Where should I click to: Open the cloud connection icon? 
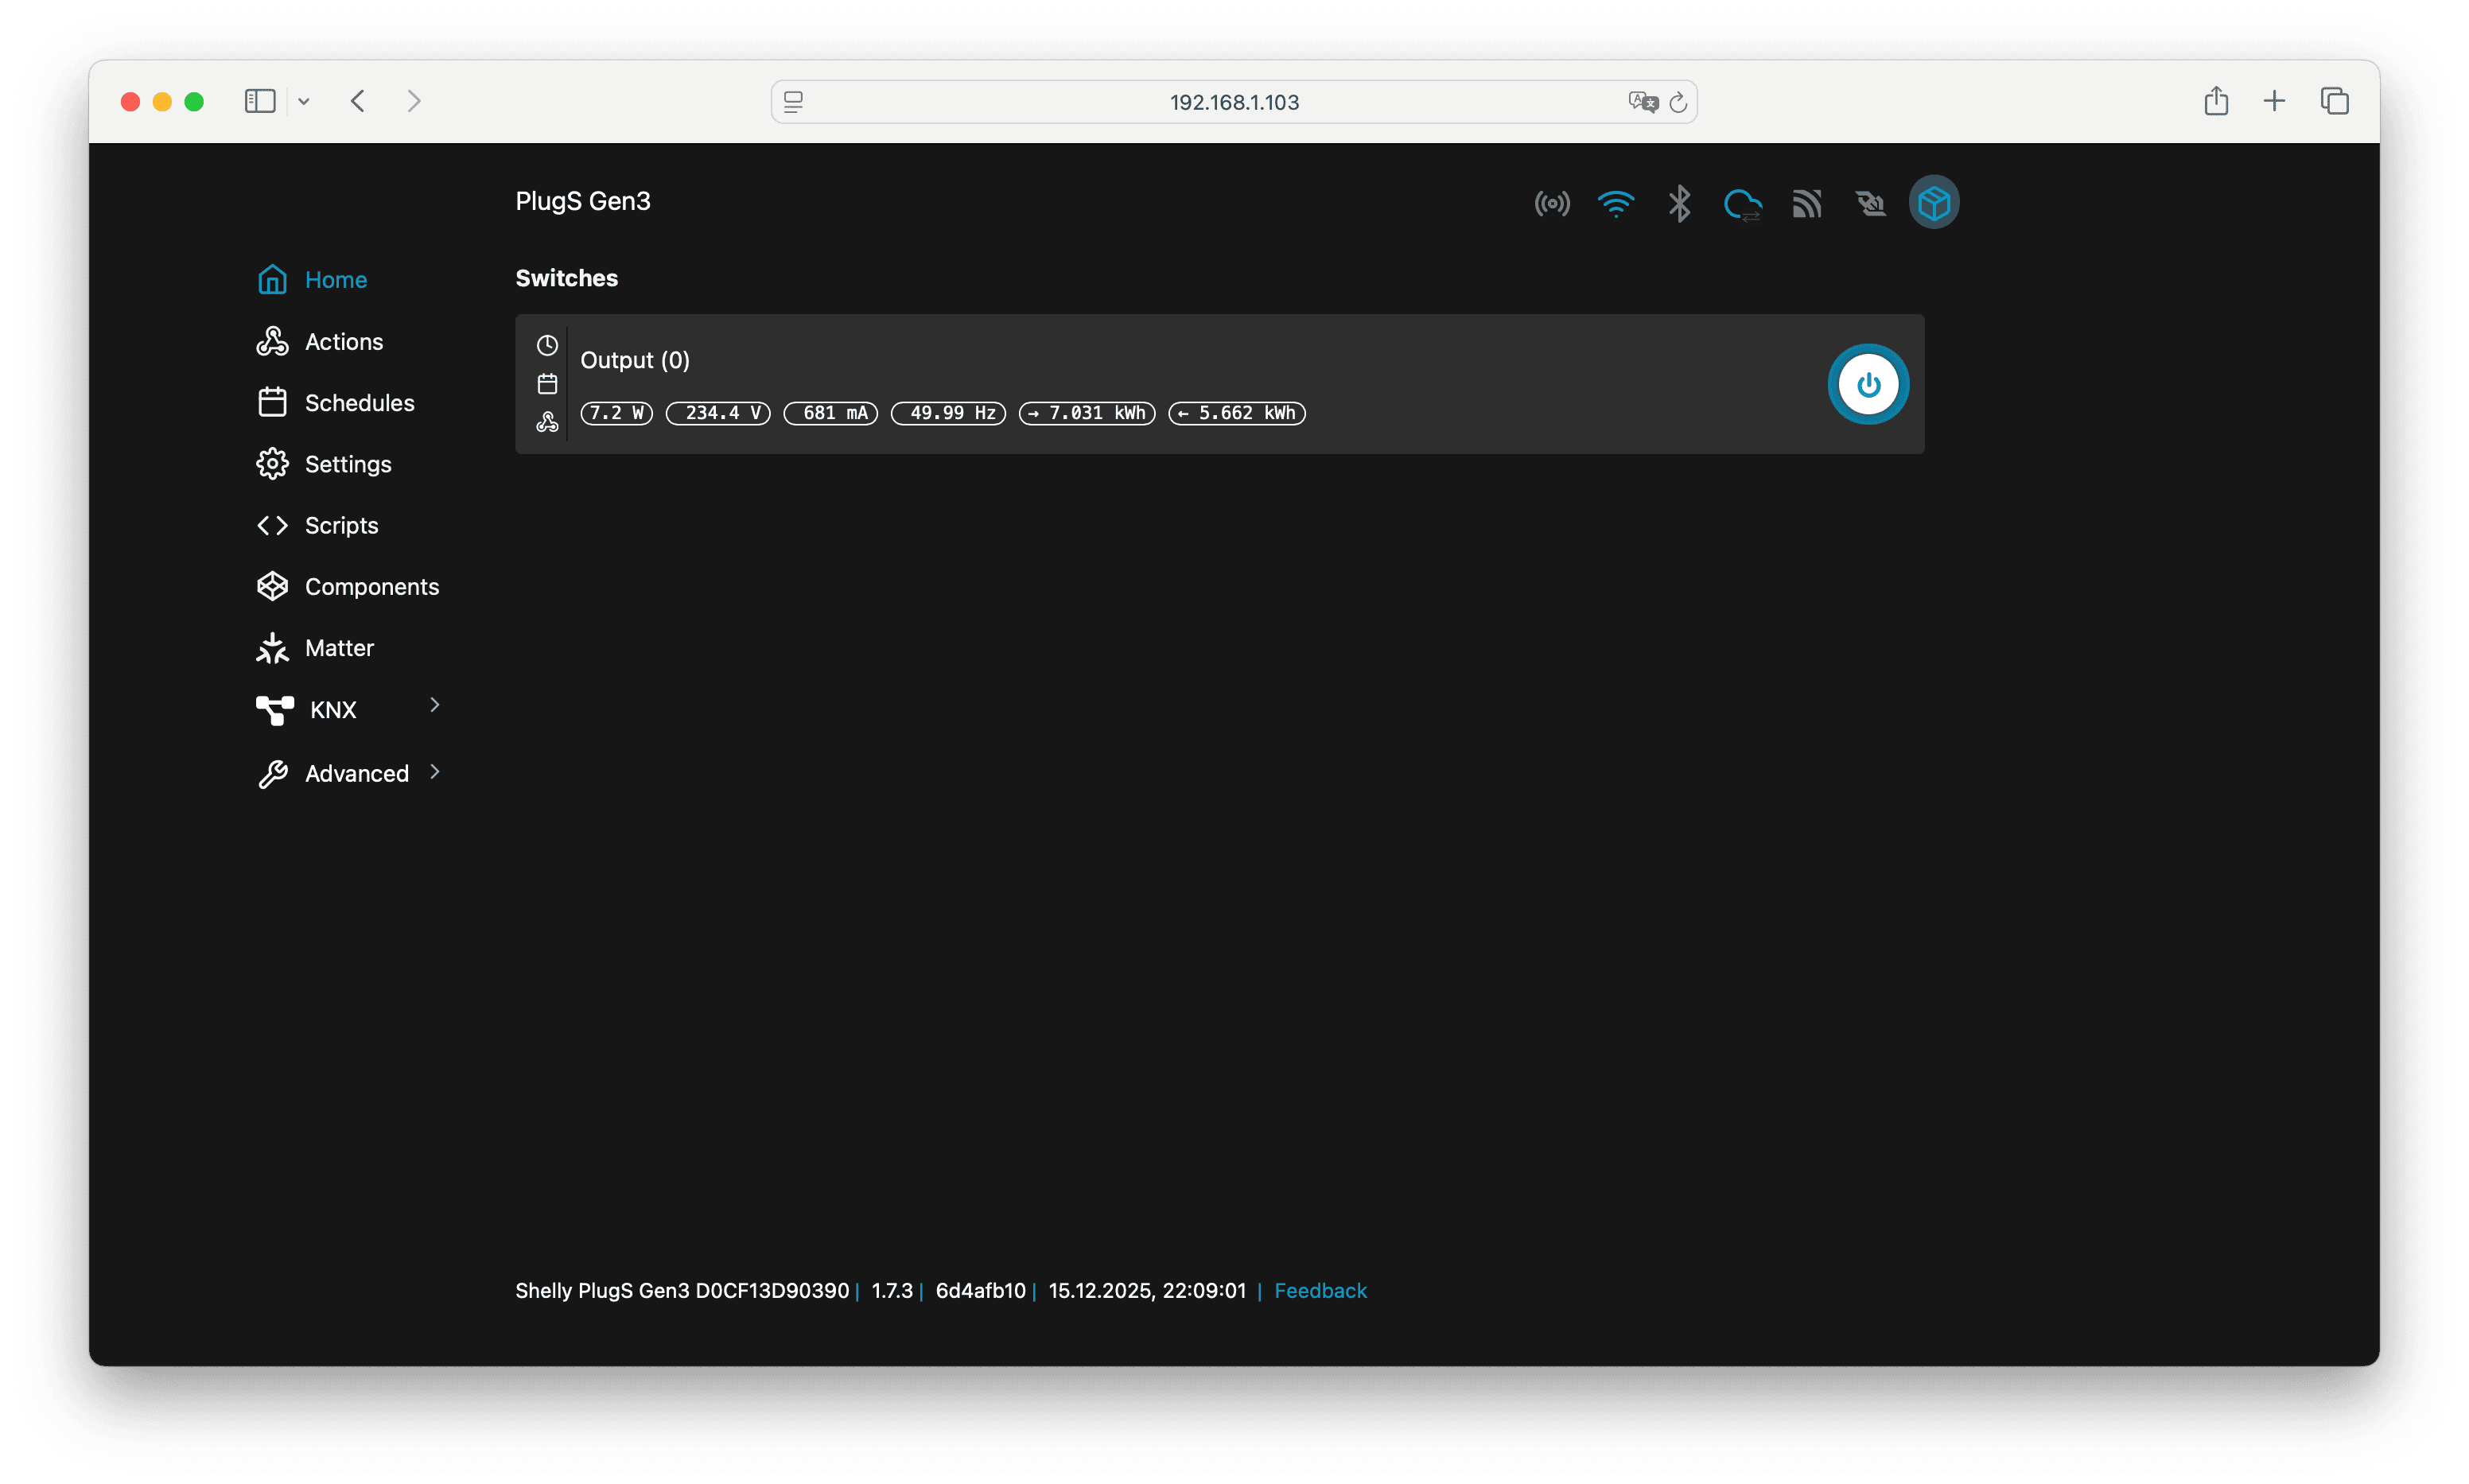[x=1742, y=204]
